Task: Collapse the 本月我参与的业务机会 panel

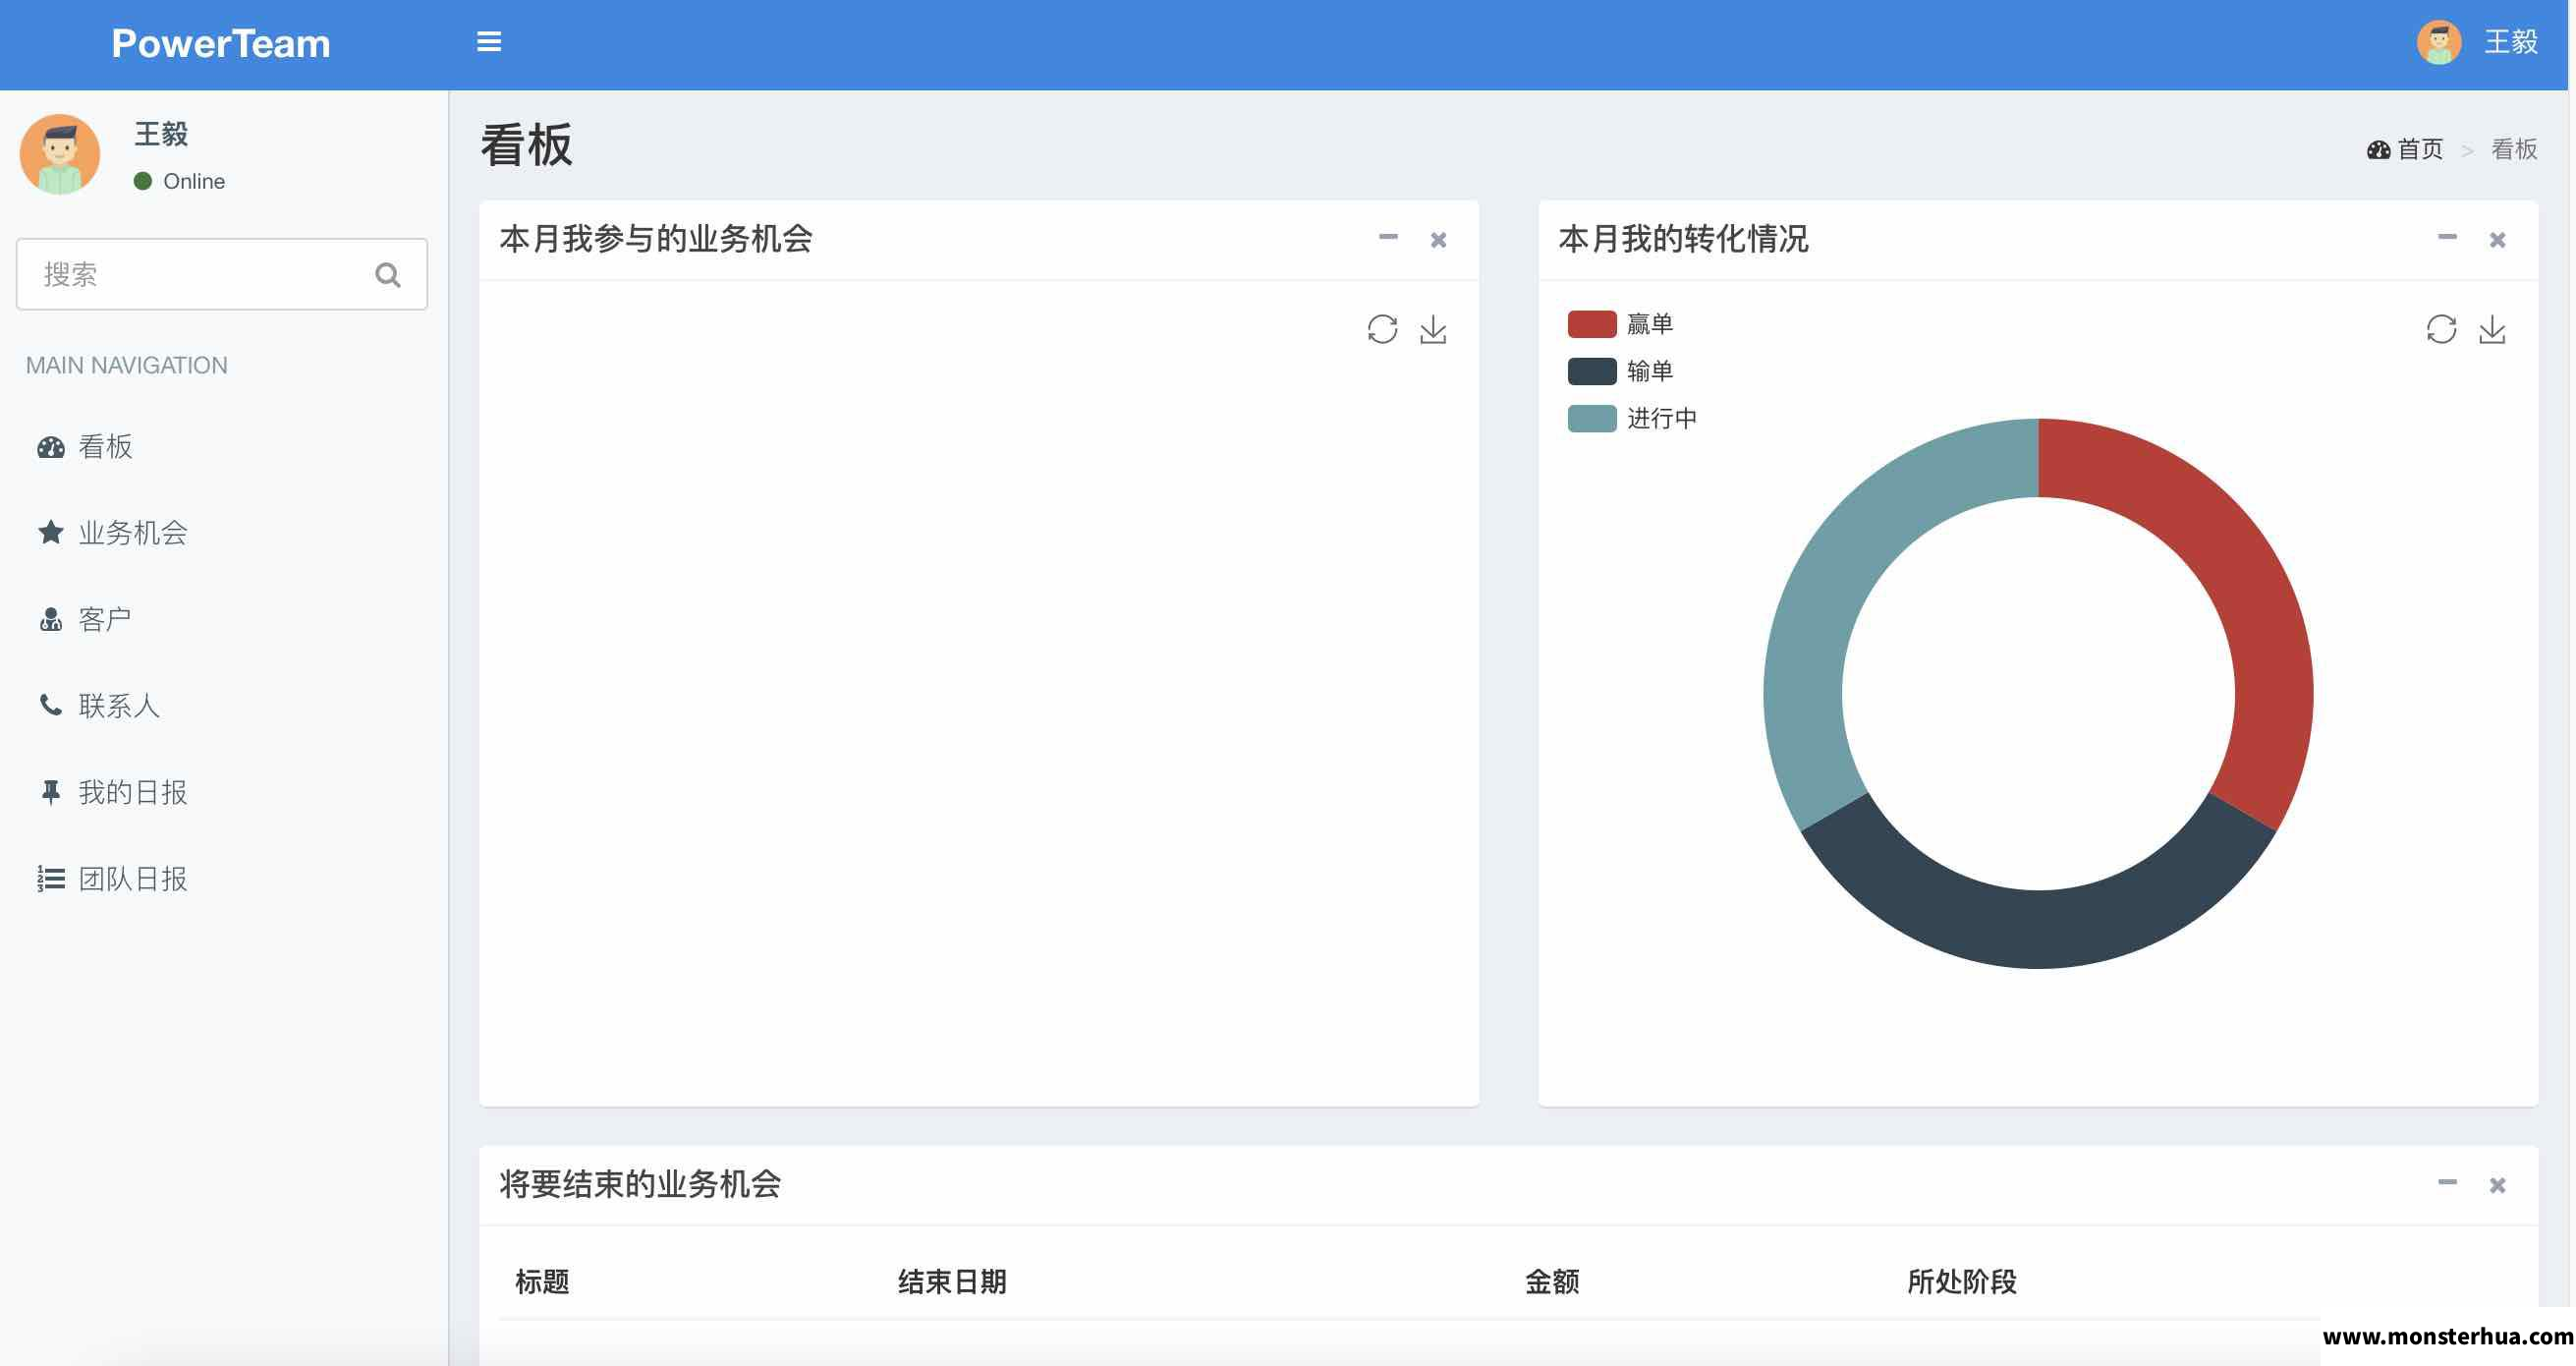Action: (1388, 238)
